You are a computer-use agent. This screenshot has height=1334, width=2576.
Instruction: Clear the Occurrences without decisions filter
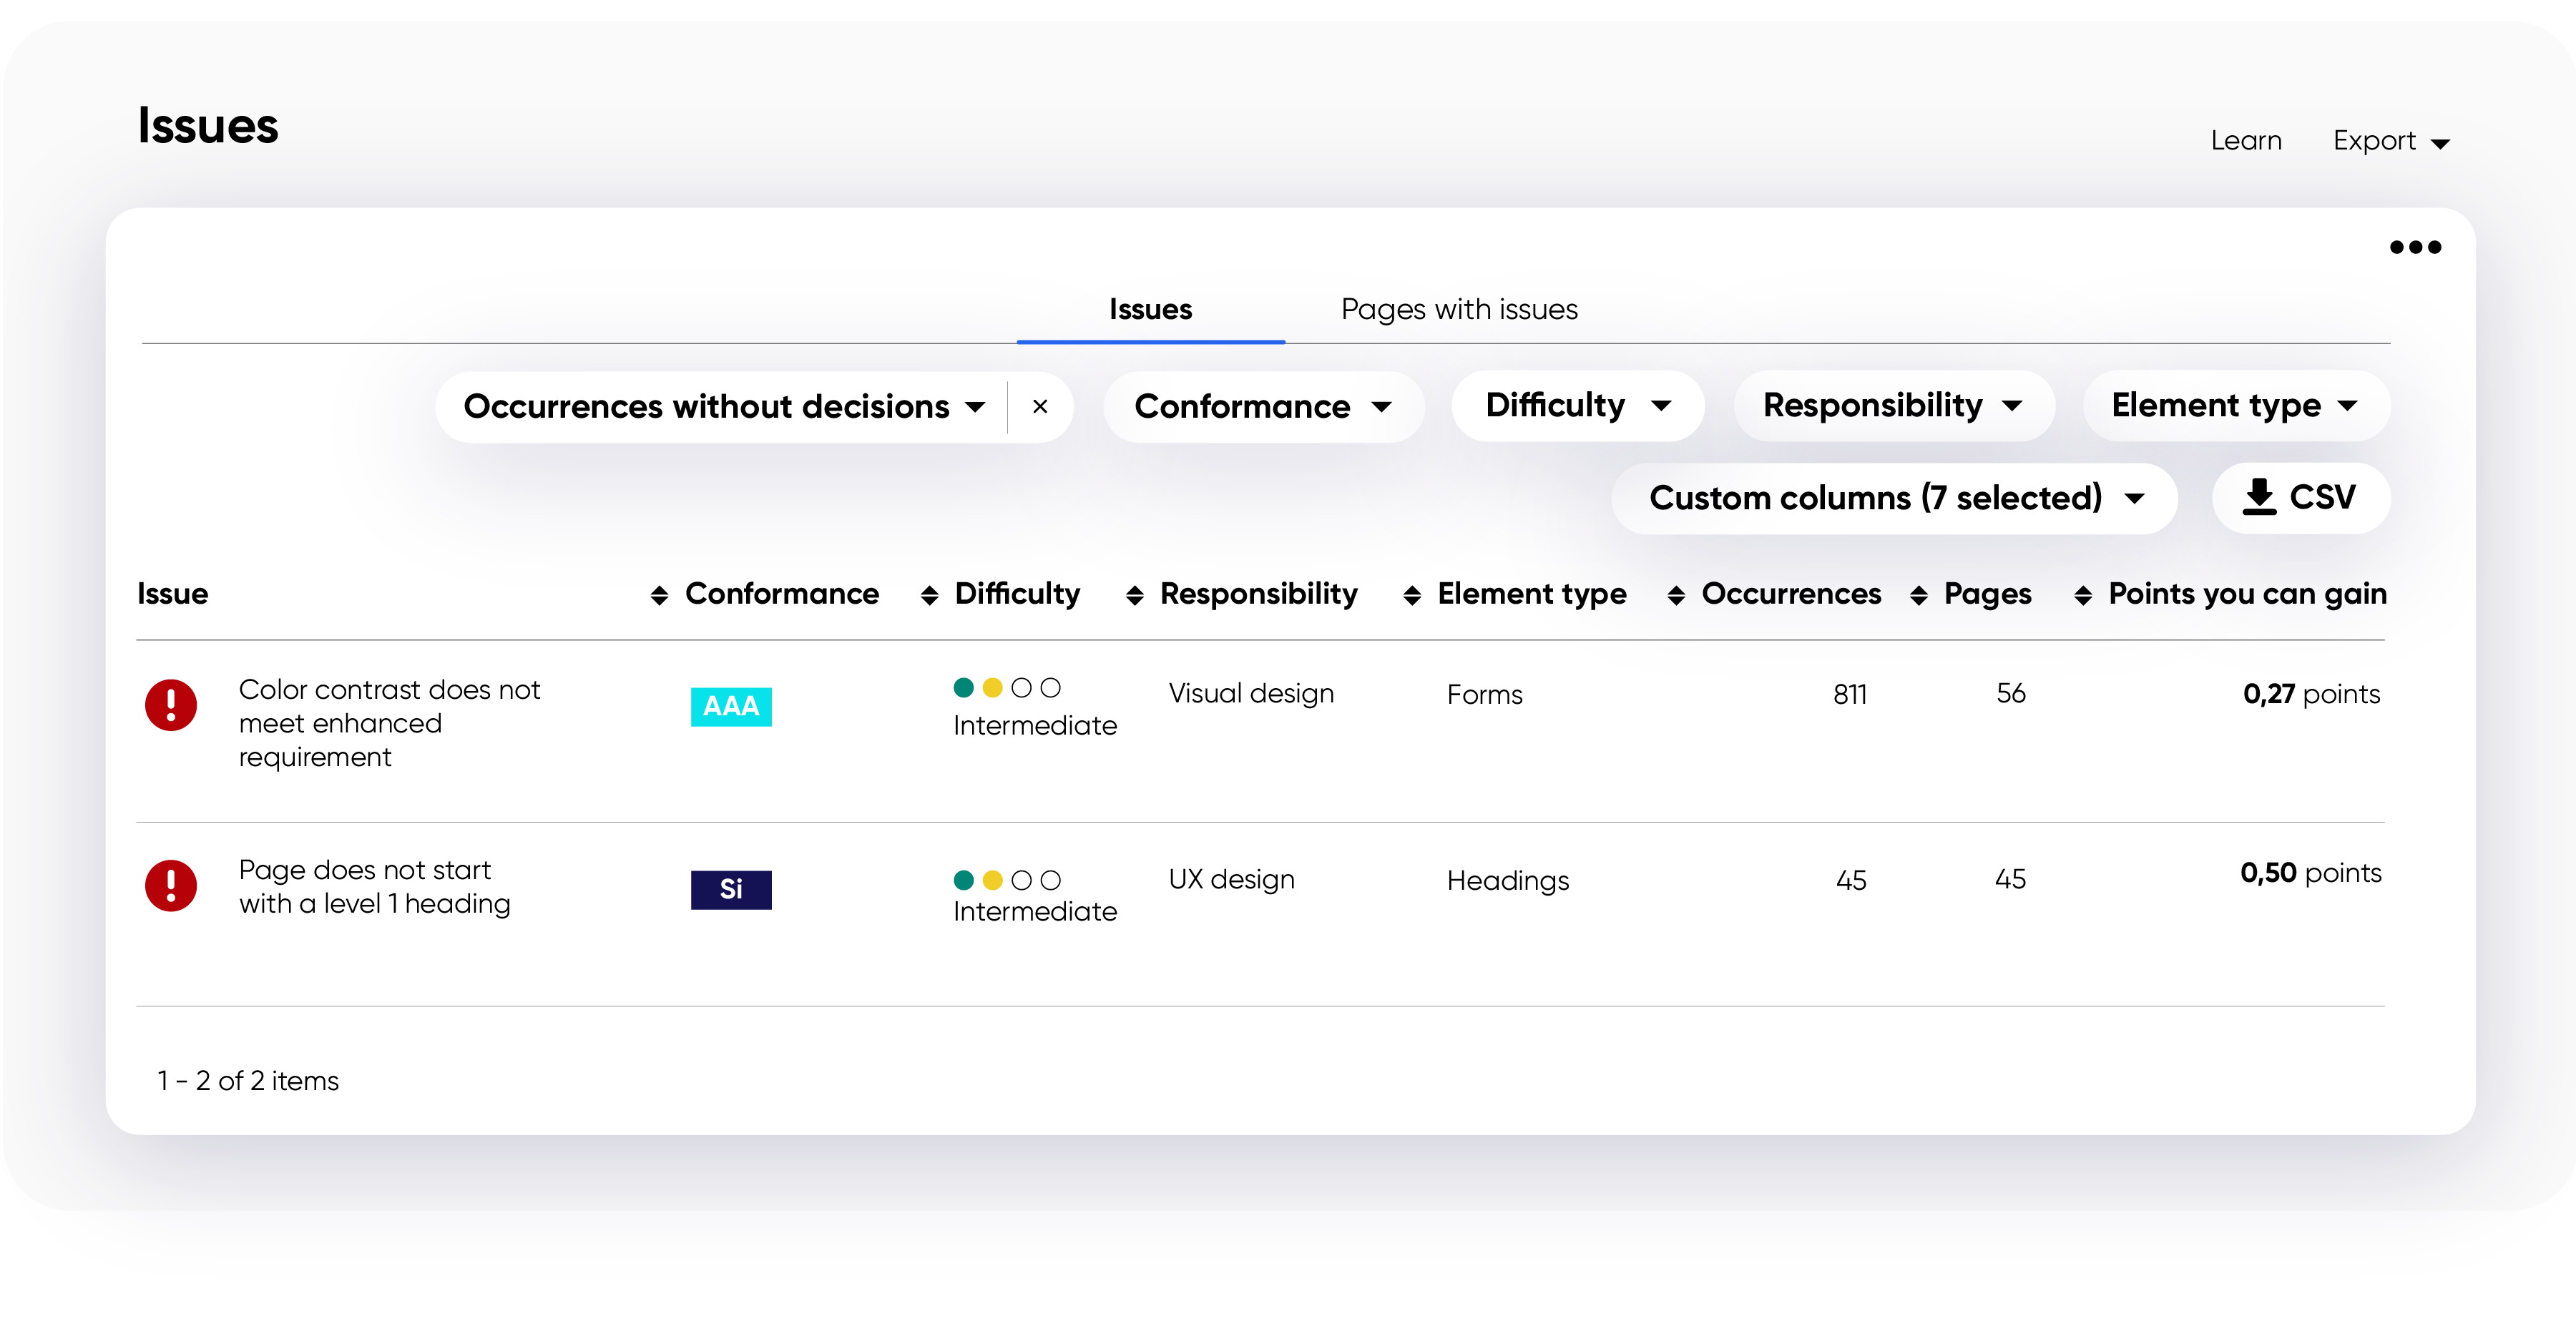click(x=1040, y=407)
